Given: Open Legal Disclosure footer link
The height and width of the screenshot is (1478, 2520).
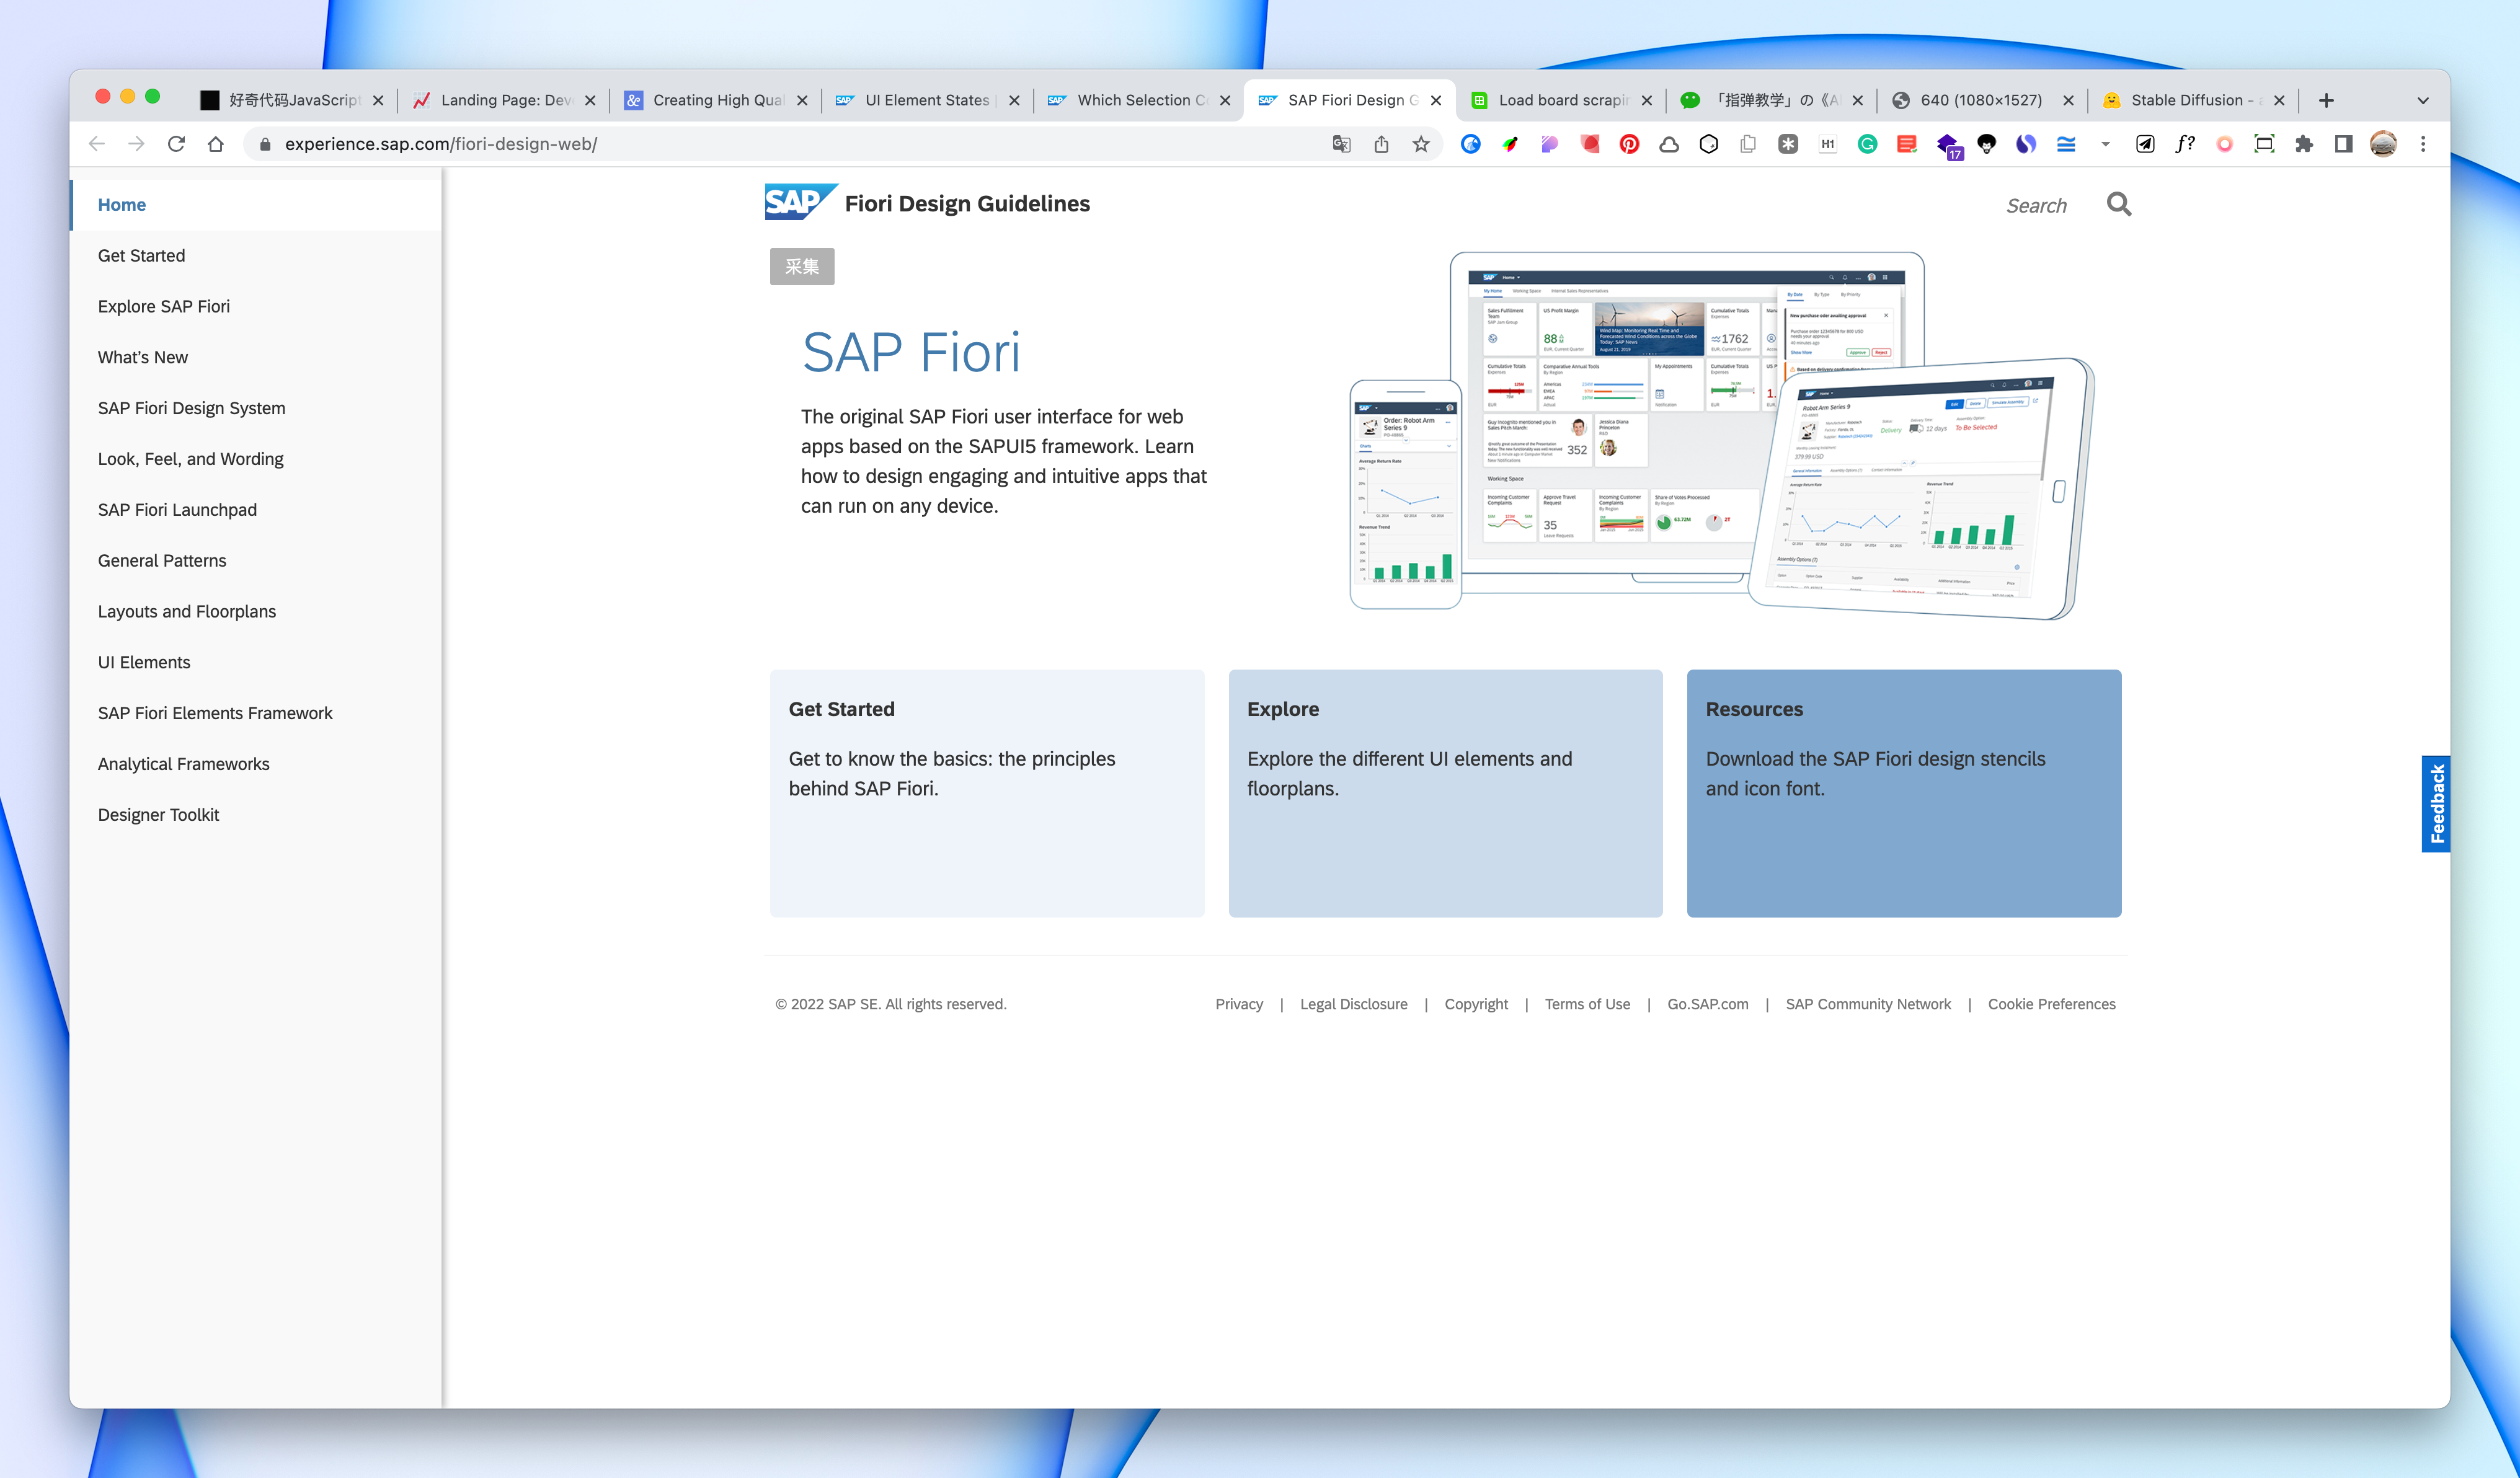Looking at the screenshot, I should click(x=1353, y=1004).
